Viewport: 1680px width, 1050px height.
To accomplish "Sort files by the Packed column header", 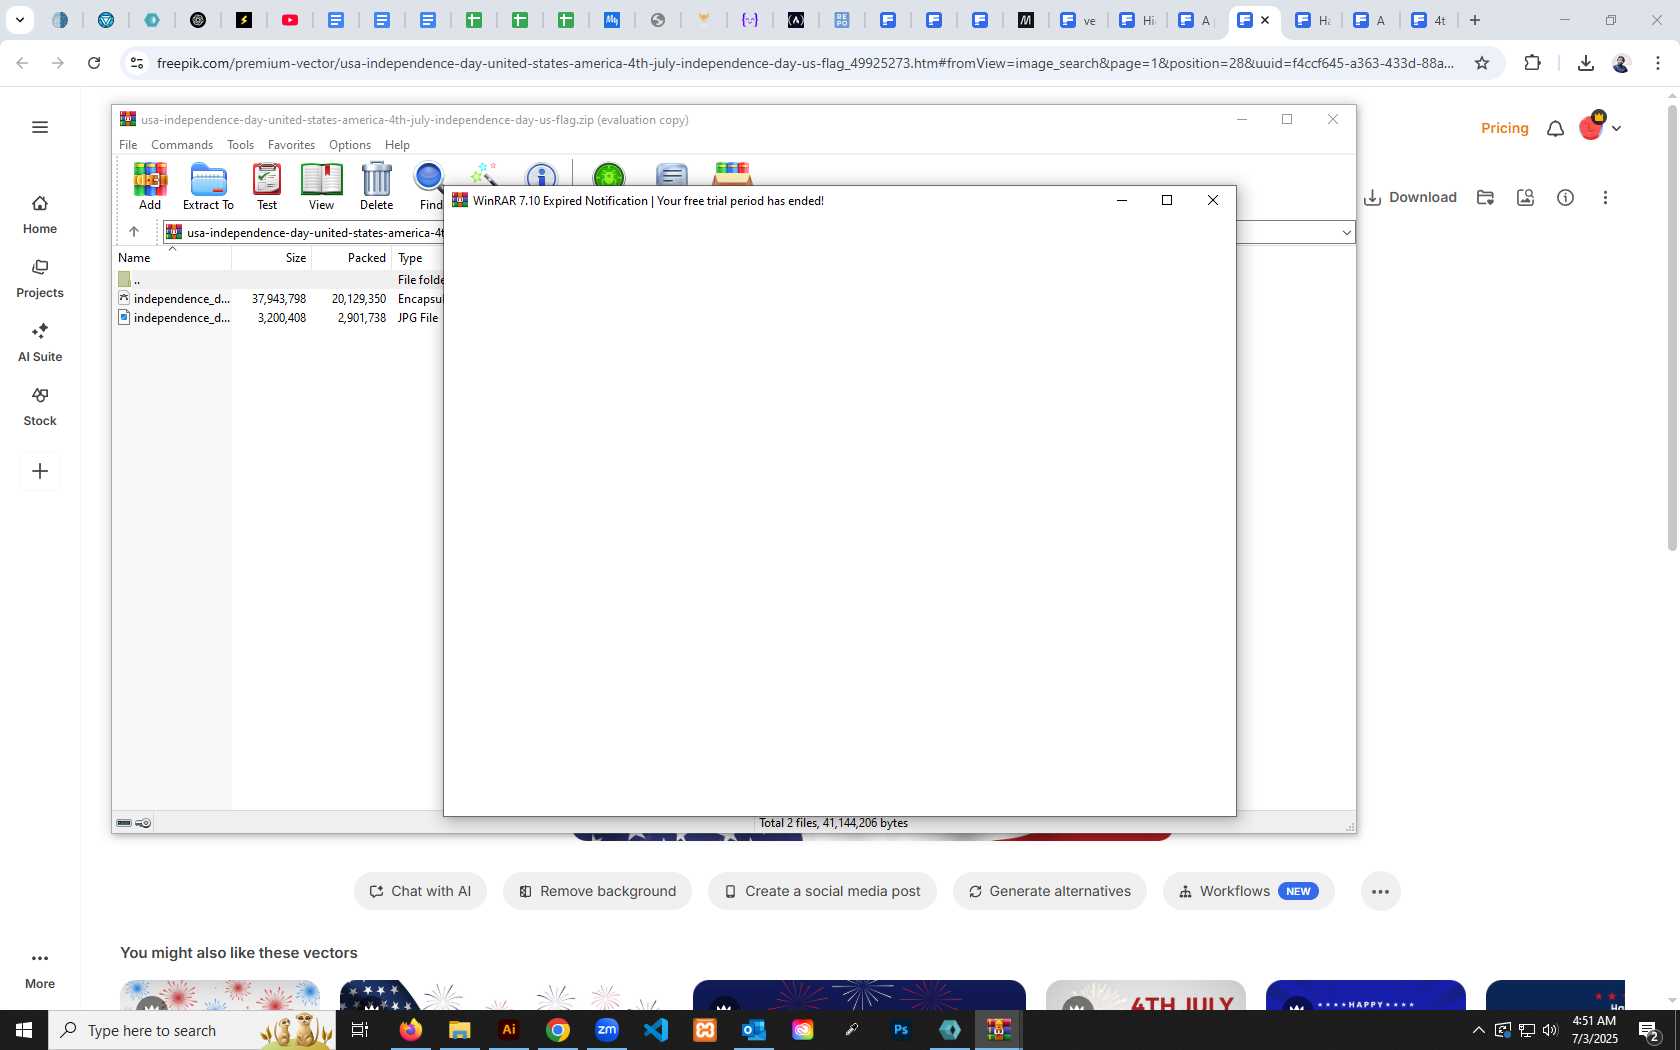I will pyautogui.click(x=352, y=258).
